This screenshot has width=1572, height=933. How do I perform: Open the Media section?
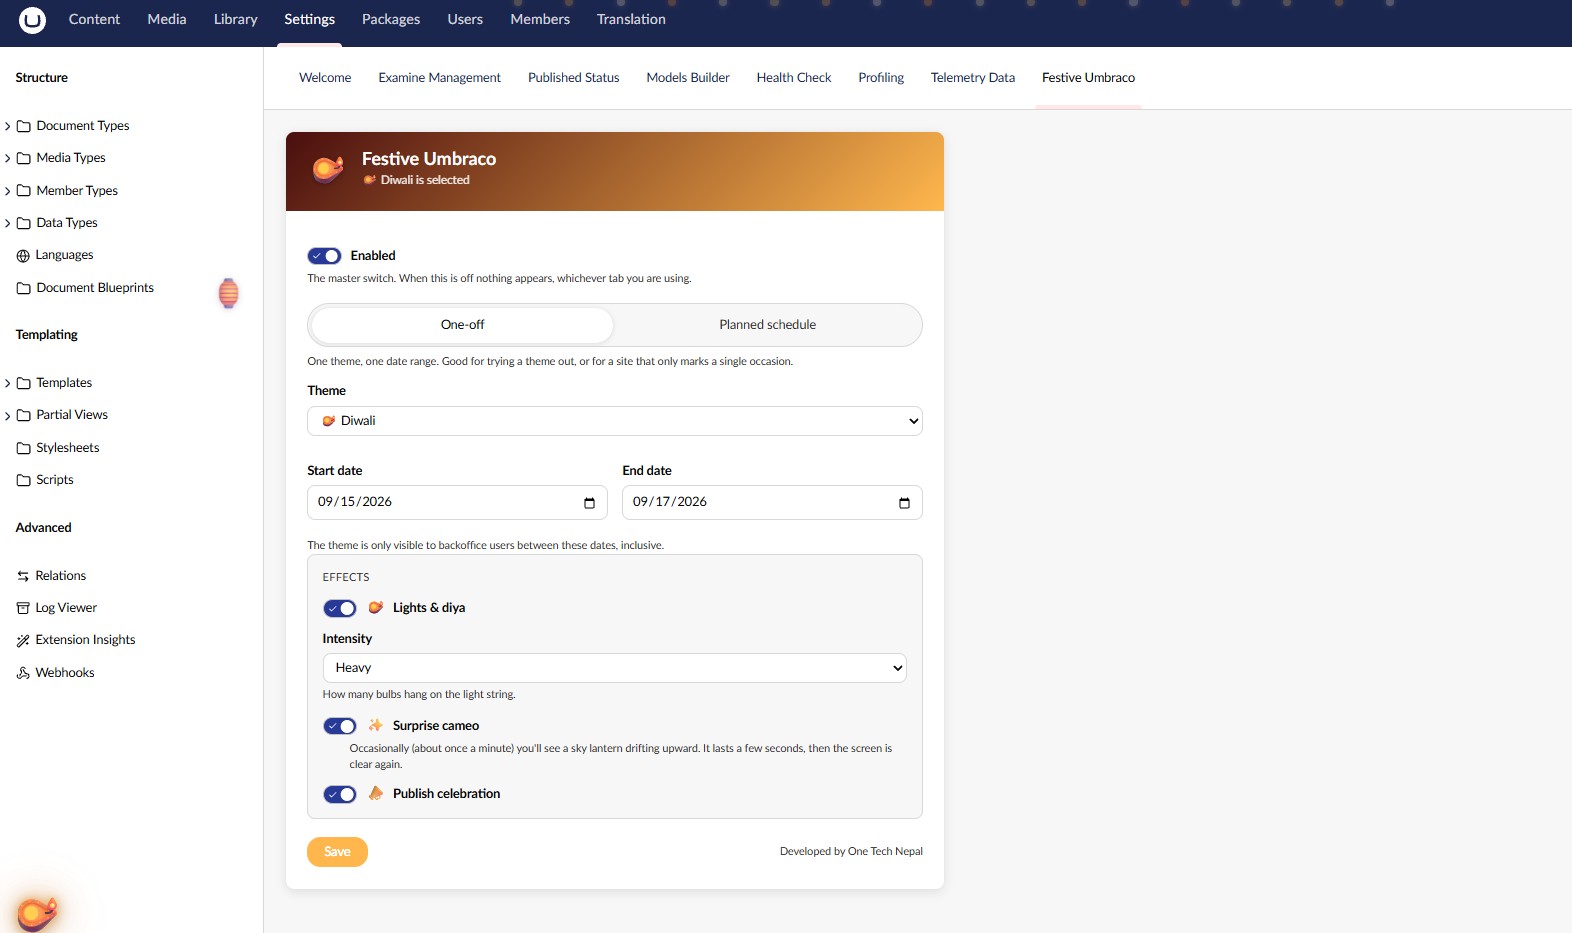[x=167, y=19]
